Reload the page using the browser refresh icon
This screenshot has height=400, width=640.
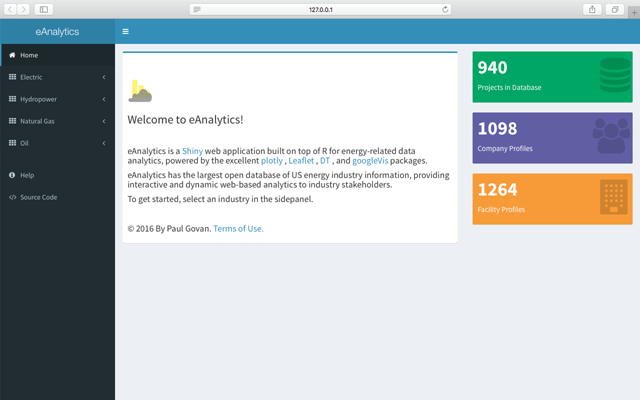coord(445,9)
